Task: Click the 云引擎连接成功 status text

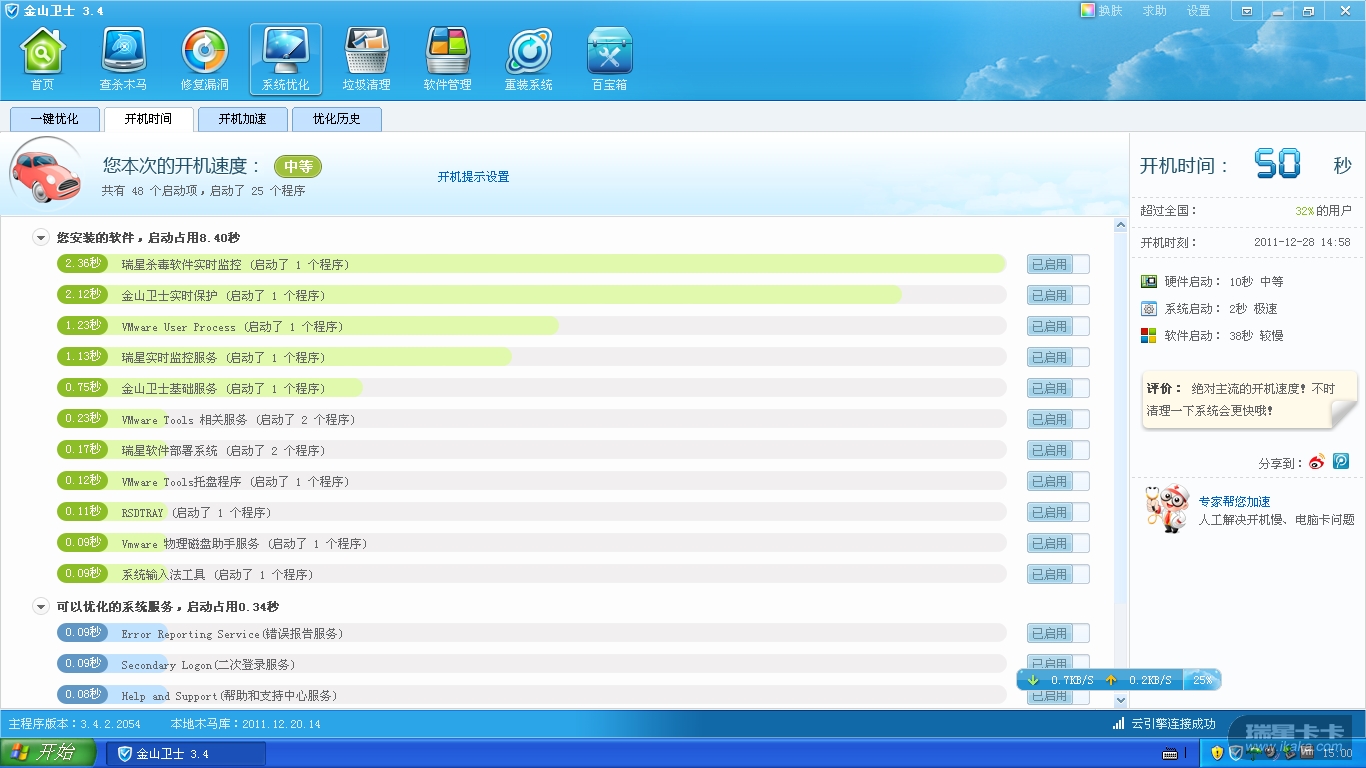Action: (1173, 724)
